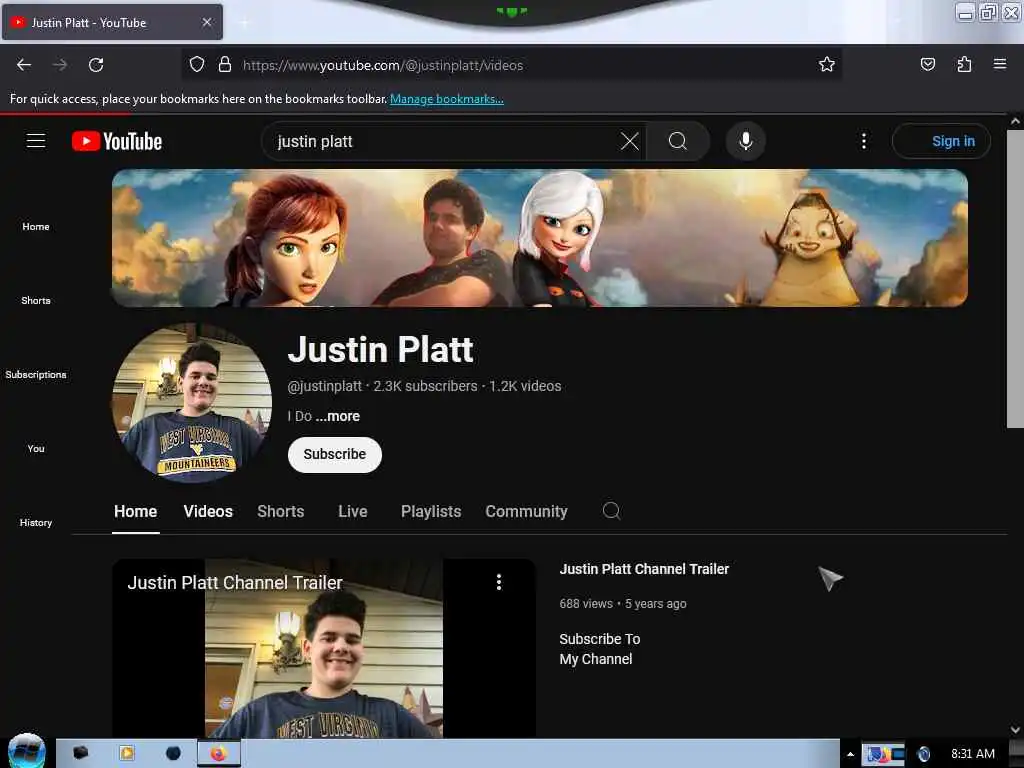The image size is (1024, 768).
Task: Search within channel magnifier icon
Action: [x=611, y=511]
